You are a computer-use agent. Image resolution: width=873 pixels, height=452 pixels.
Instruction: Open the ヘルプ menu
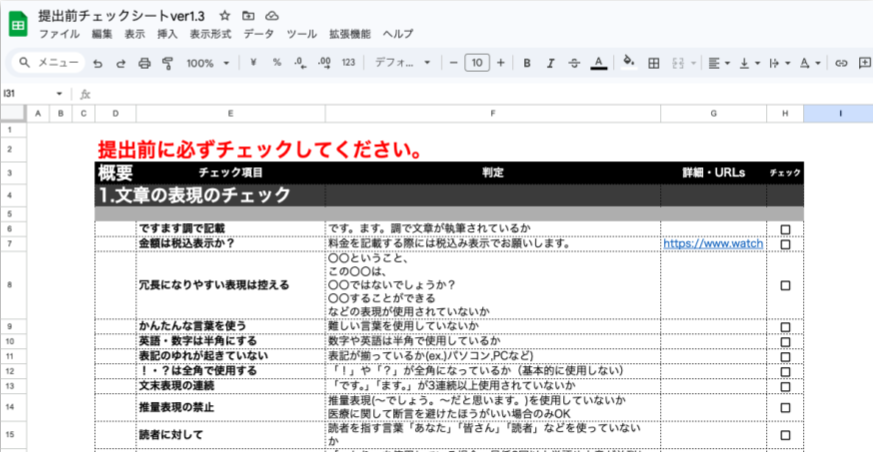[398, 34]
